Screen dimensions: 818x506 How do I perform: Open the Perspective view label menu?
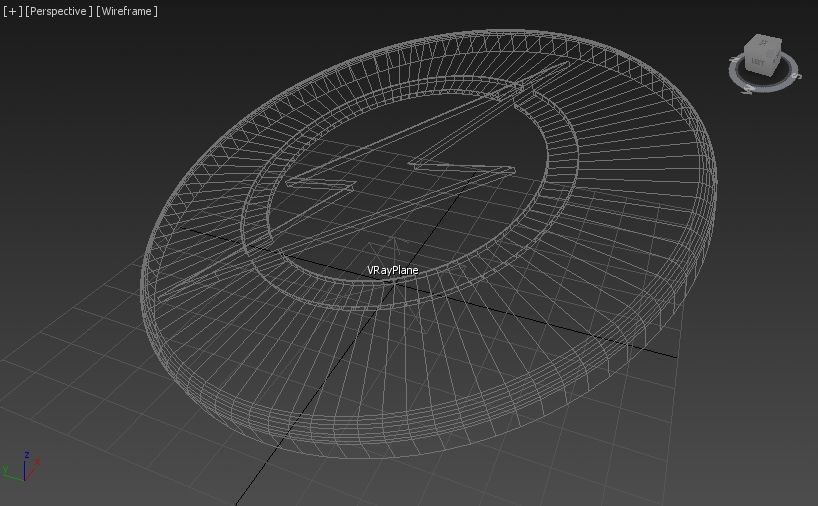(x=58, y=11)
